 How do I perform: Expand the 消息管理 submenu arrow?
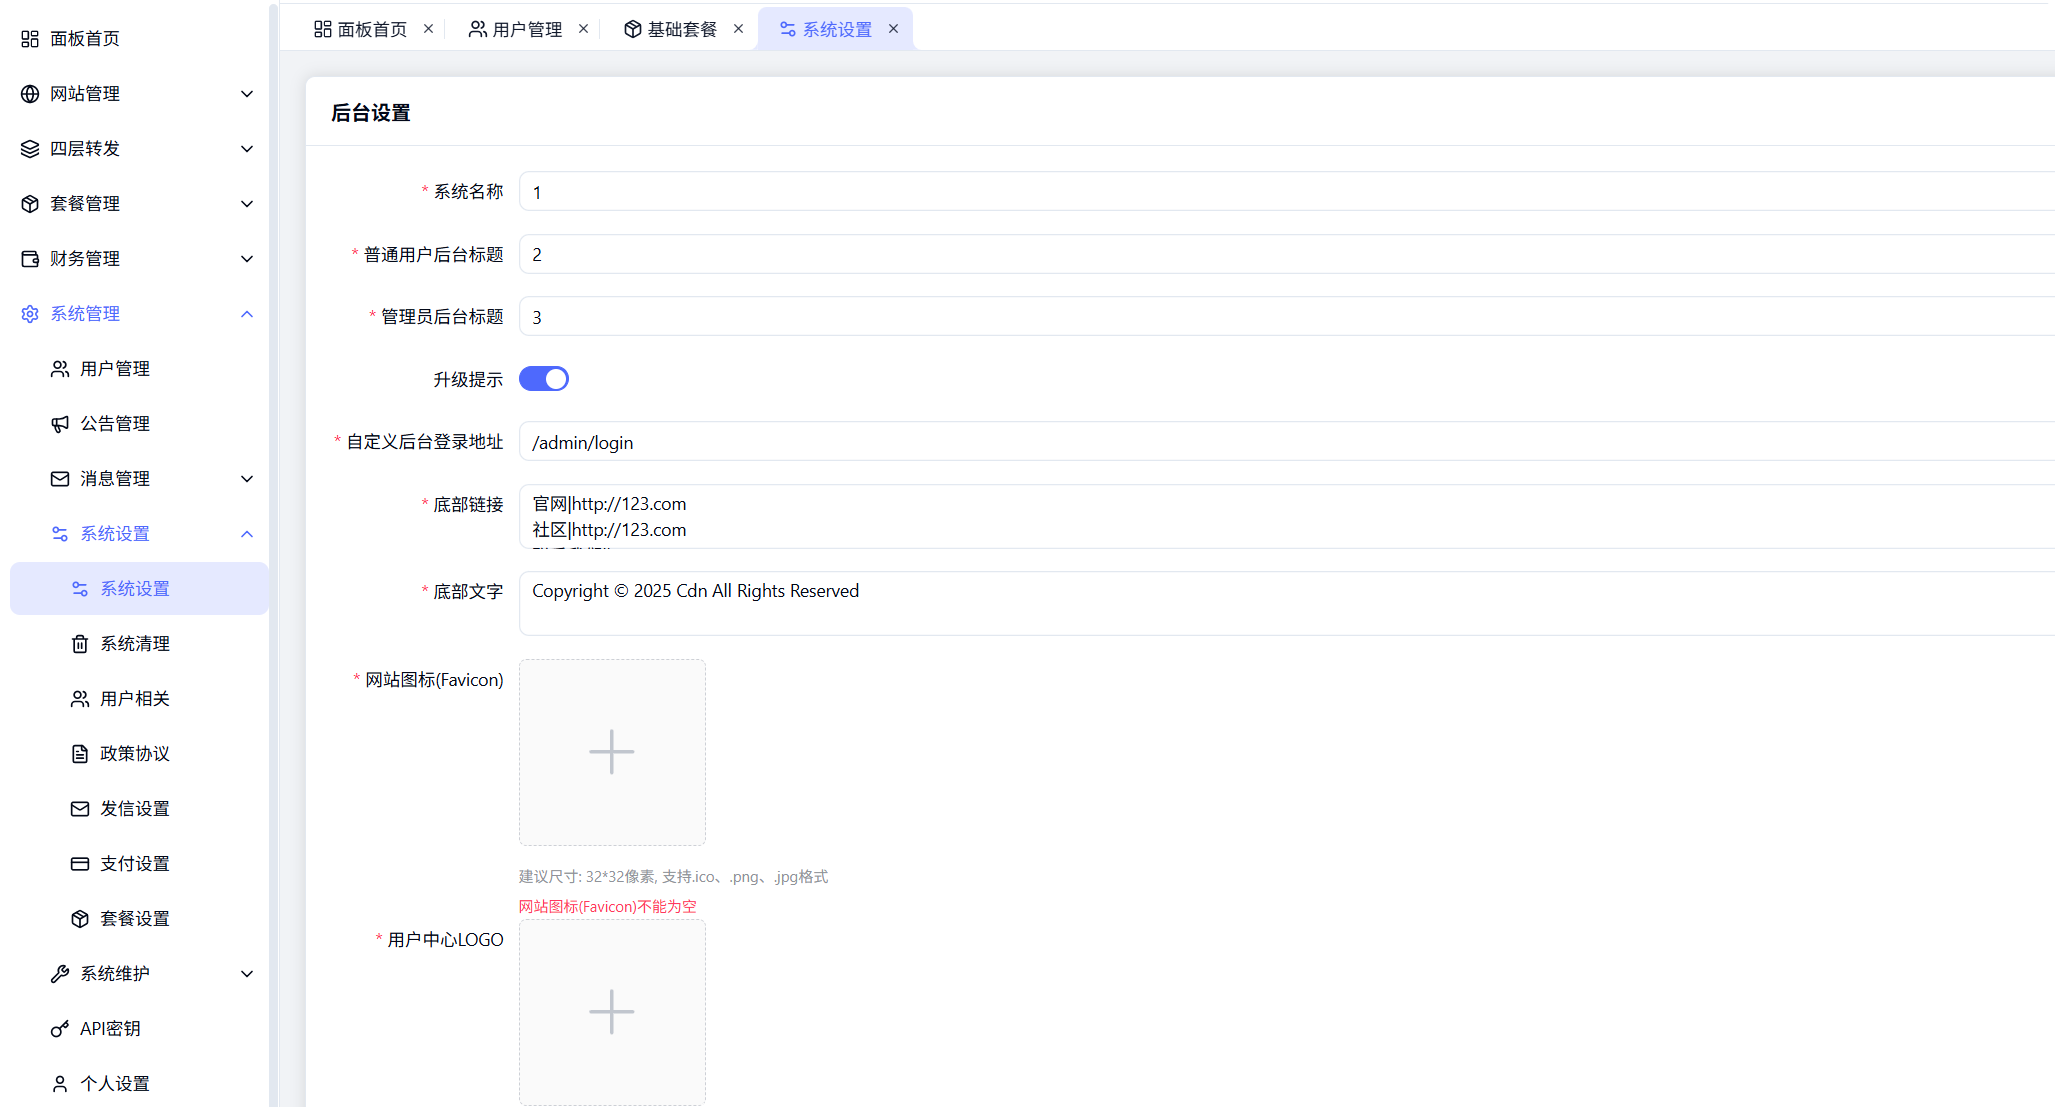tap(247, 479)
